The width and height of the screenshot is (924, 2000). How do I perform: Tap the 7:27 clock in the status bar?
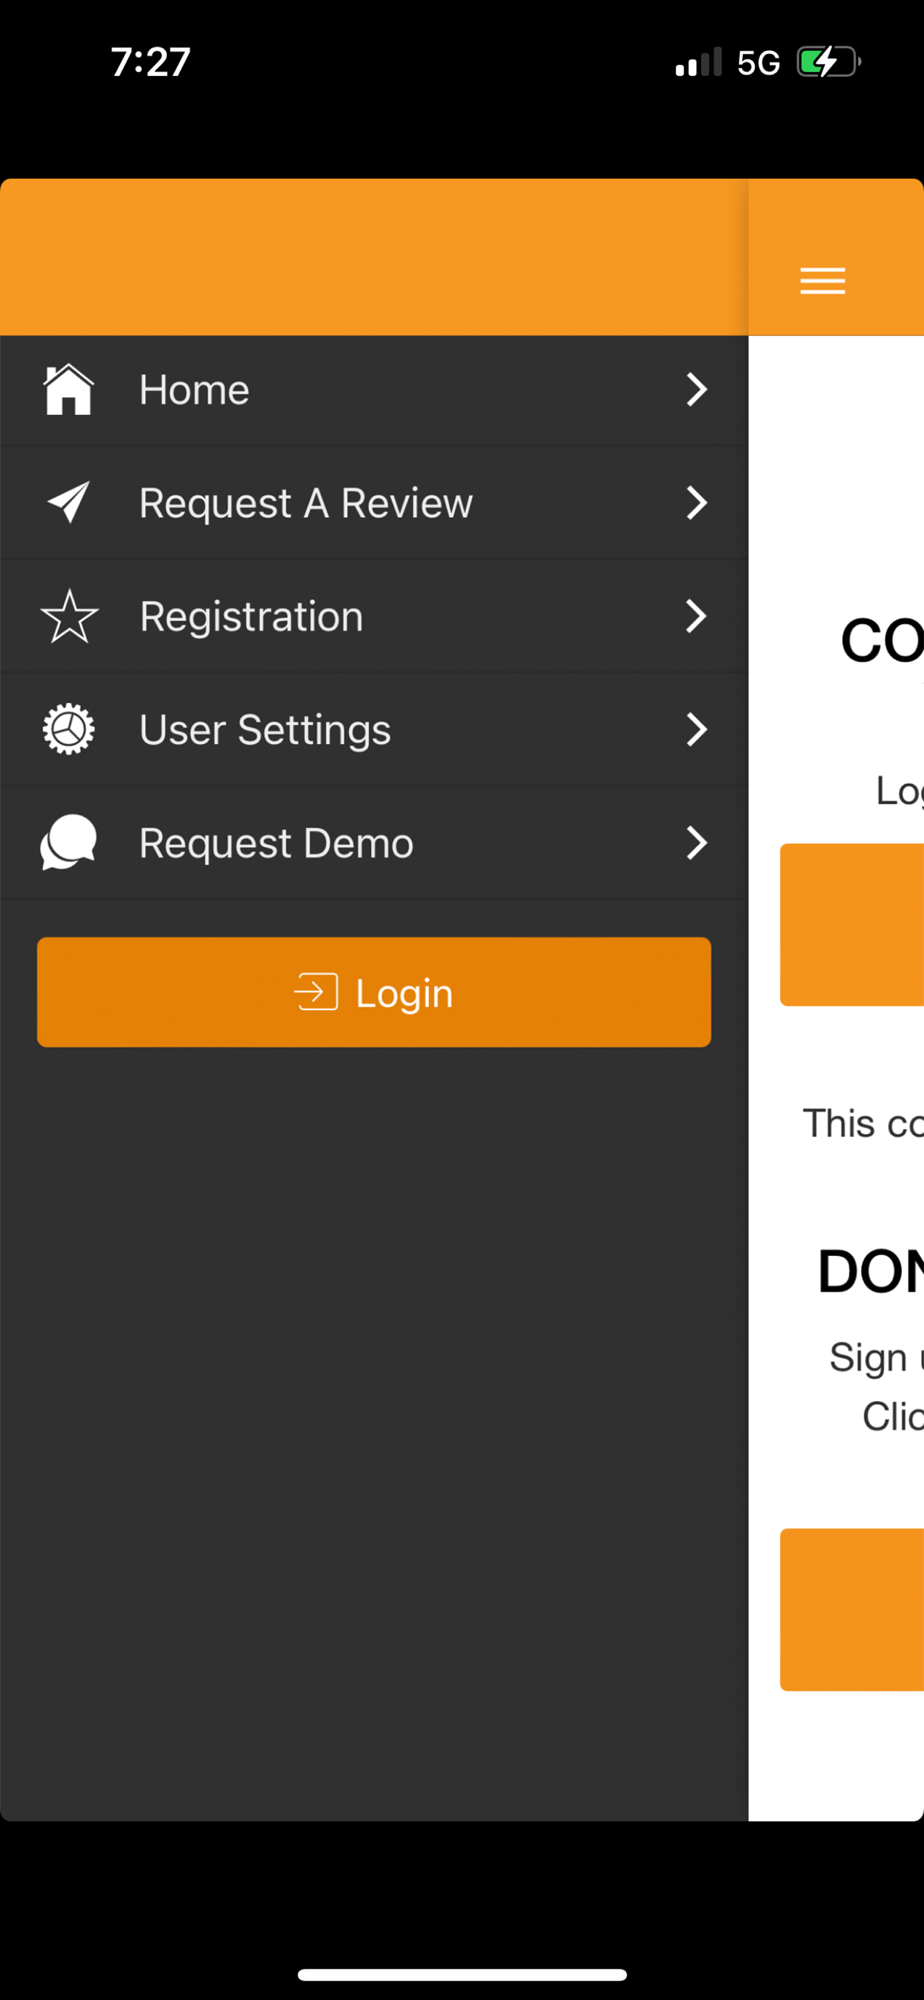click(150, 62)
